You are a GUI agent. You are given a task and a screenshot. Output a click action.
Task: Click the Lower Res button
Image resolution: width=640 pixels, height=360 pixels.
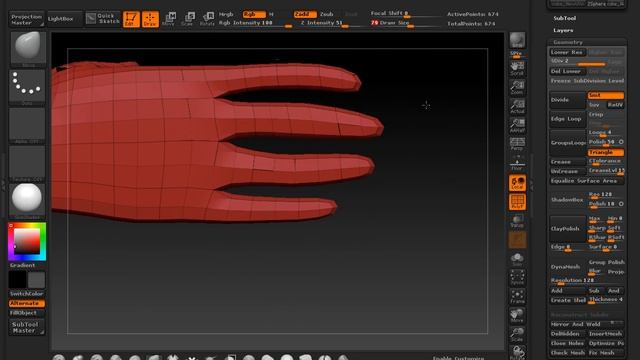point(567,52)
